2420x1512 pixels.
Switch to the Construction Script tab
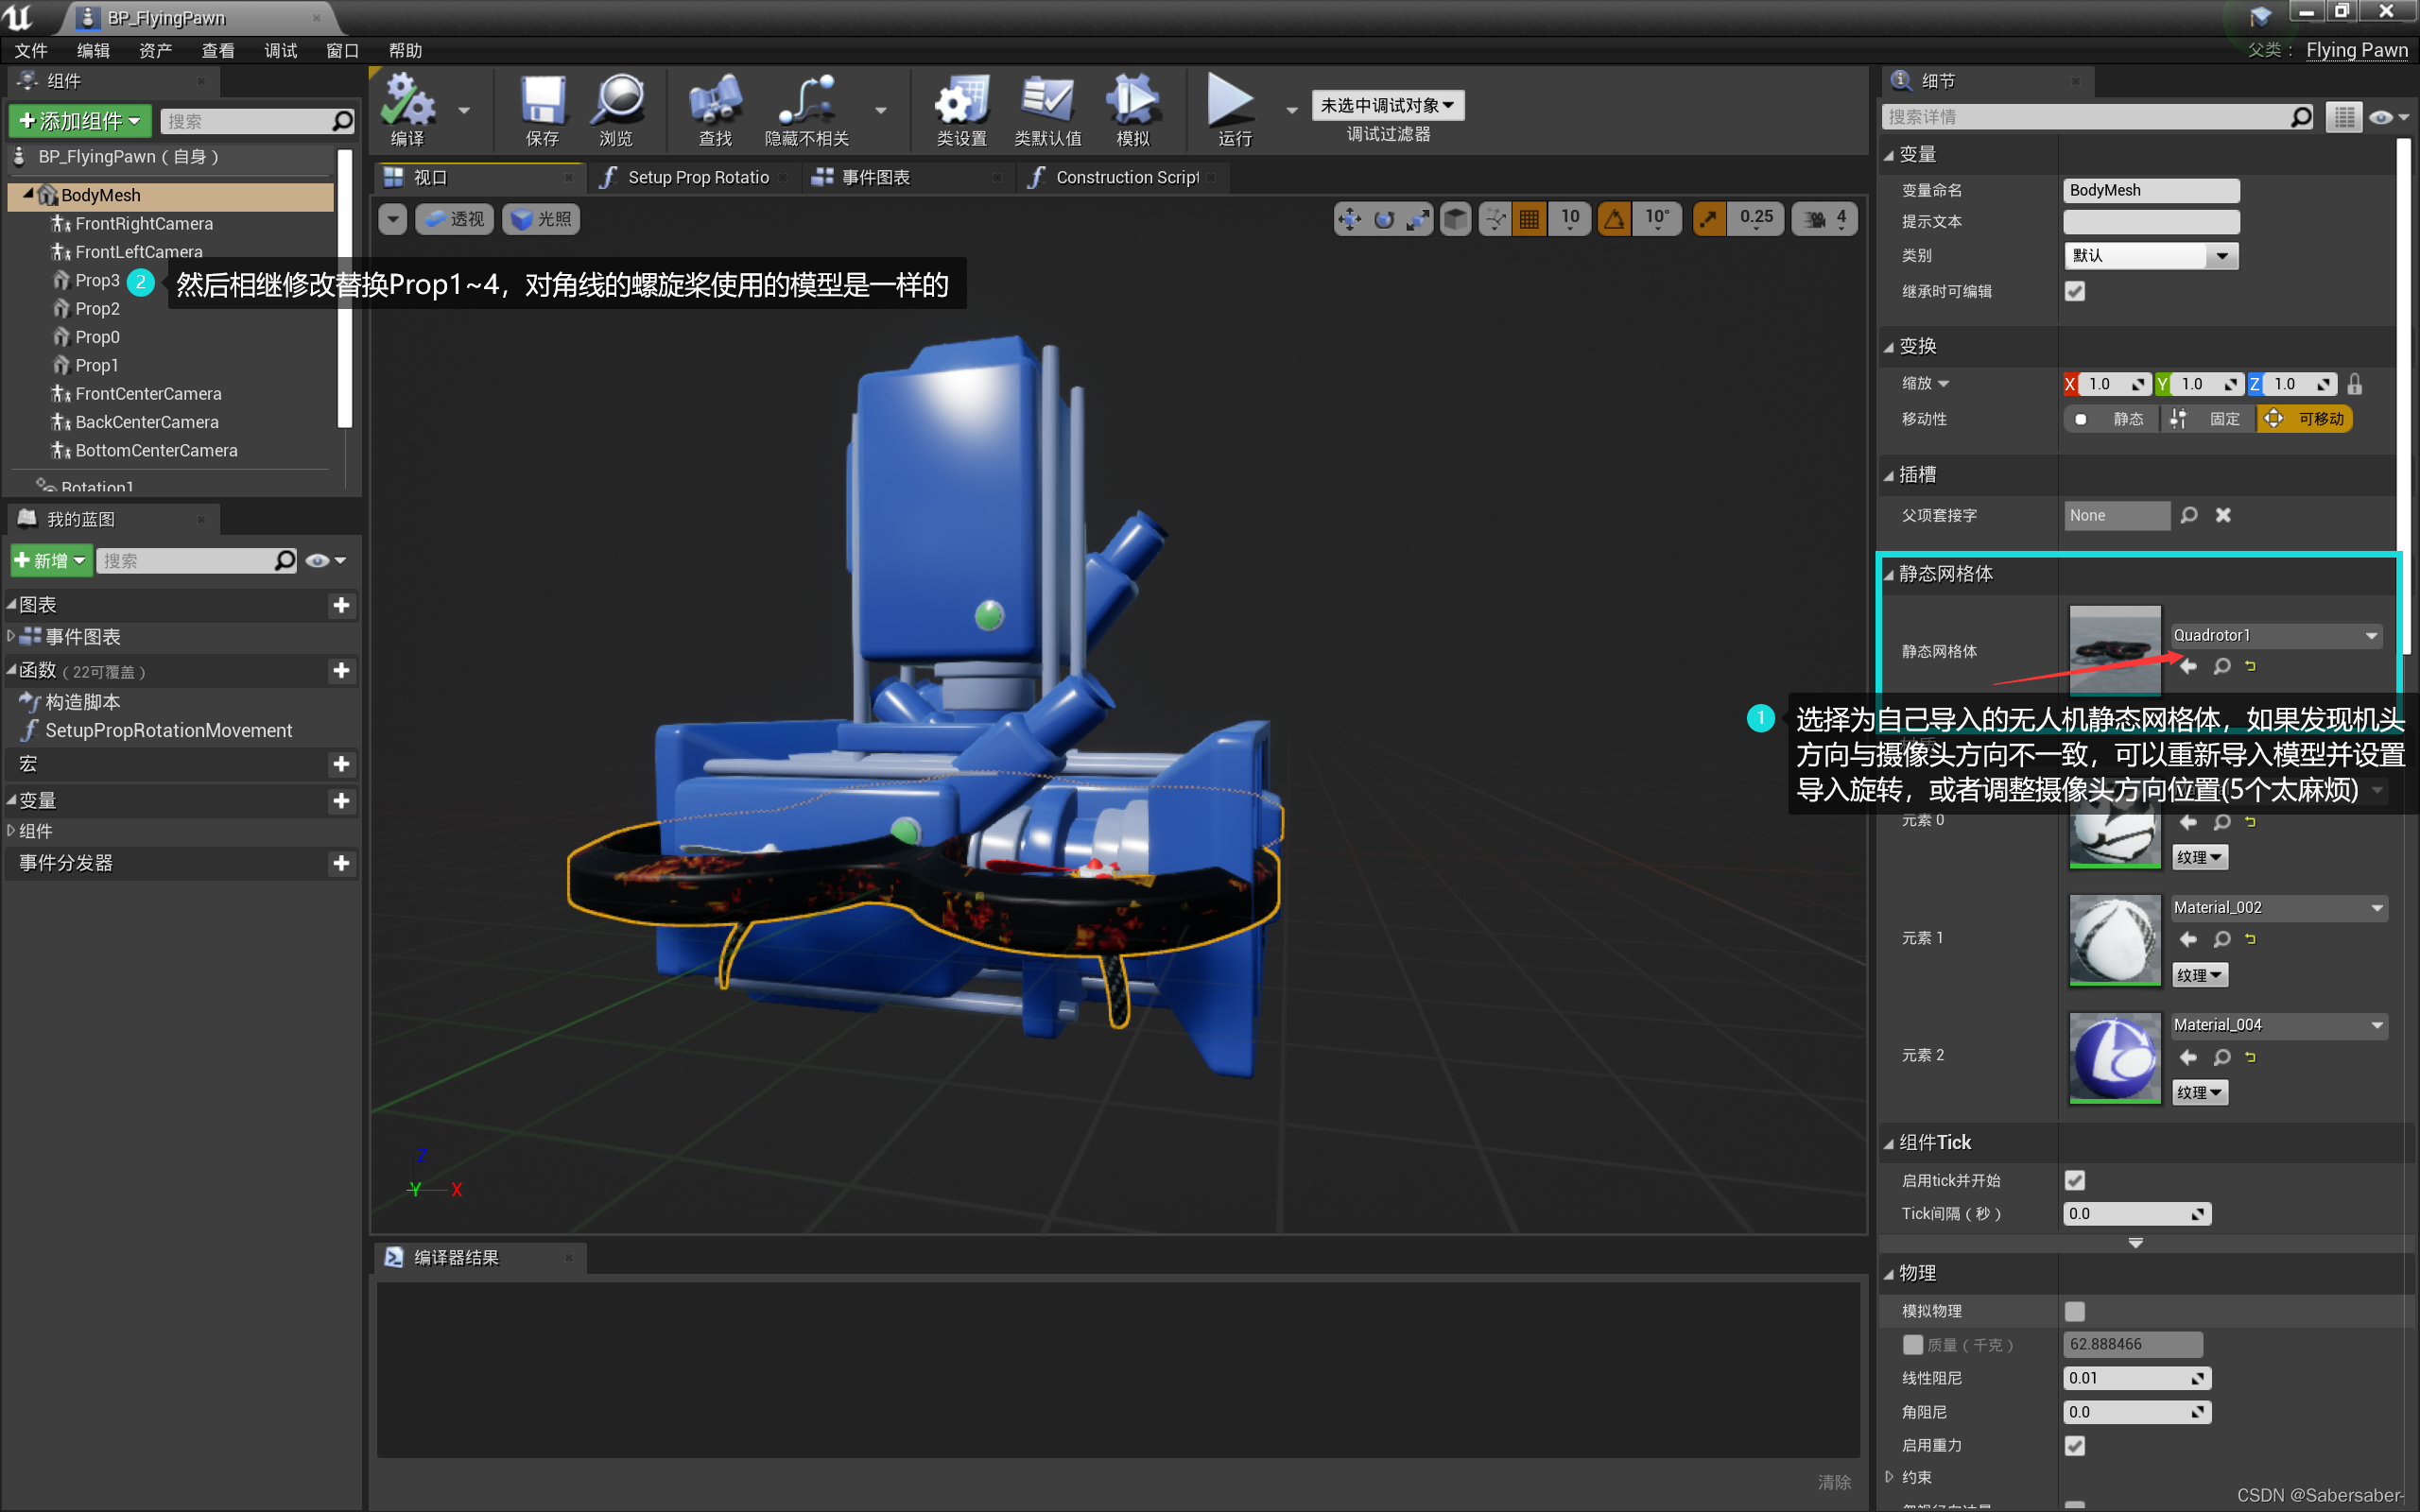pyautogui.click(x=1126, y=177)
